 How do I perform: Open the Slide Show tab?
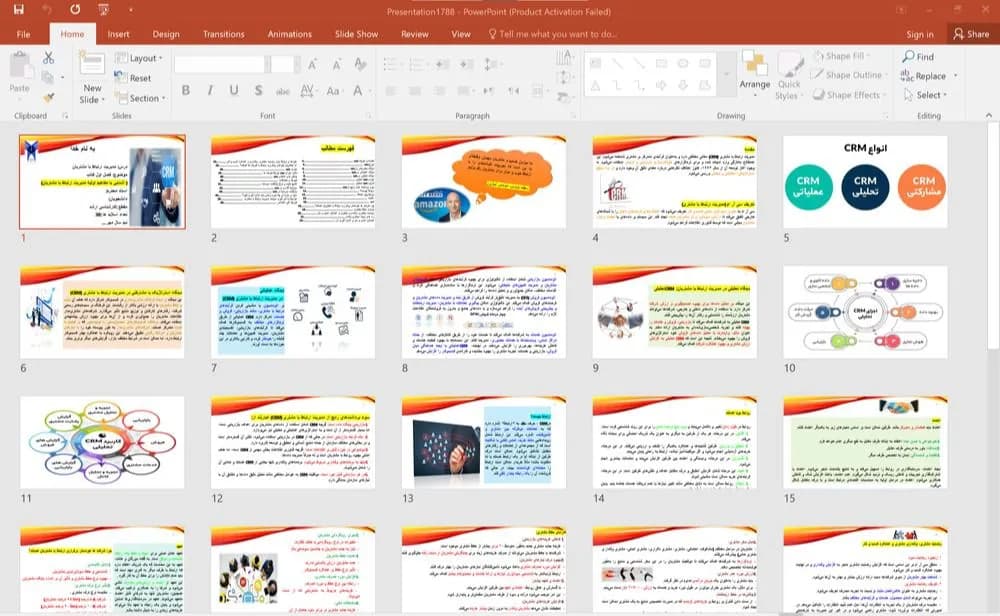point(357,34)
